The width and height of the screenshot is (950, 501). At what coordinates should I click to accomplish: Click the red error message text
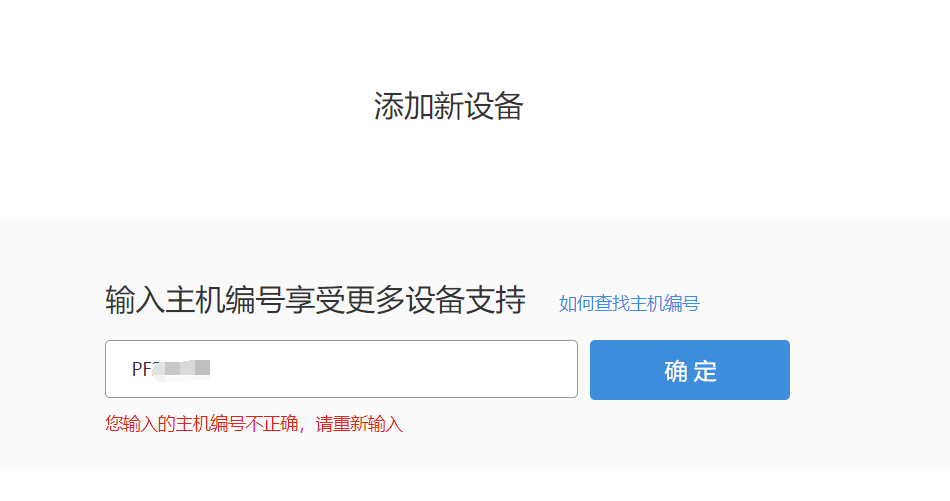[x=254, y=423]
